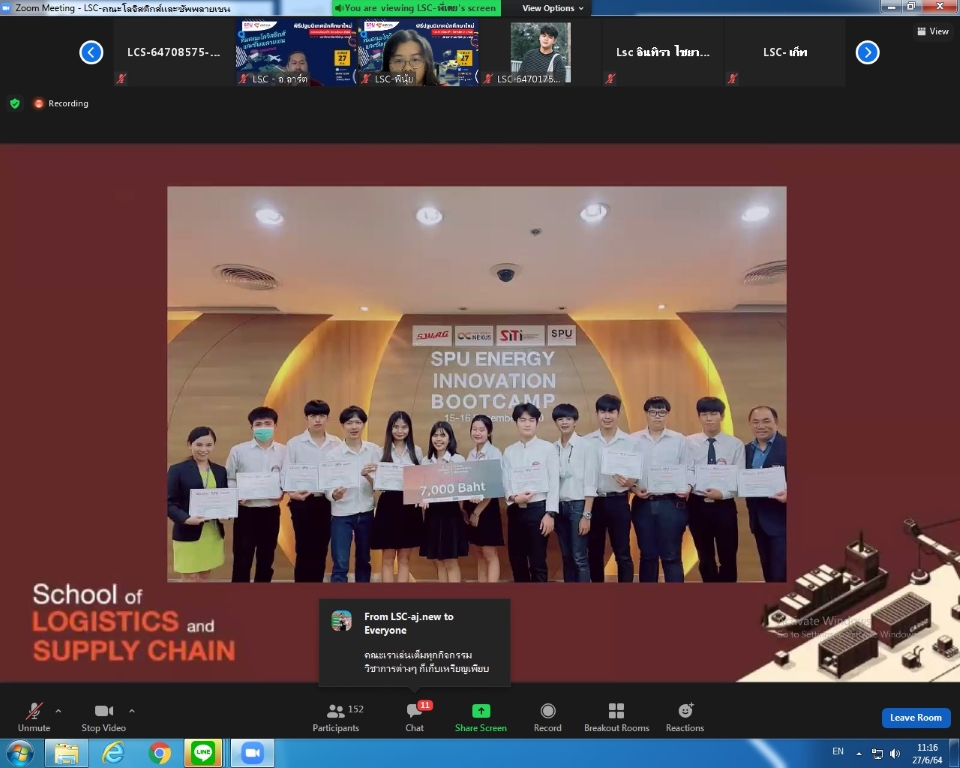Click 'You are viewing' screen share banner
The width and height of the screenshot is (960, 768).
coord(416,8)
